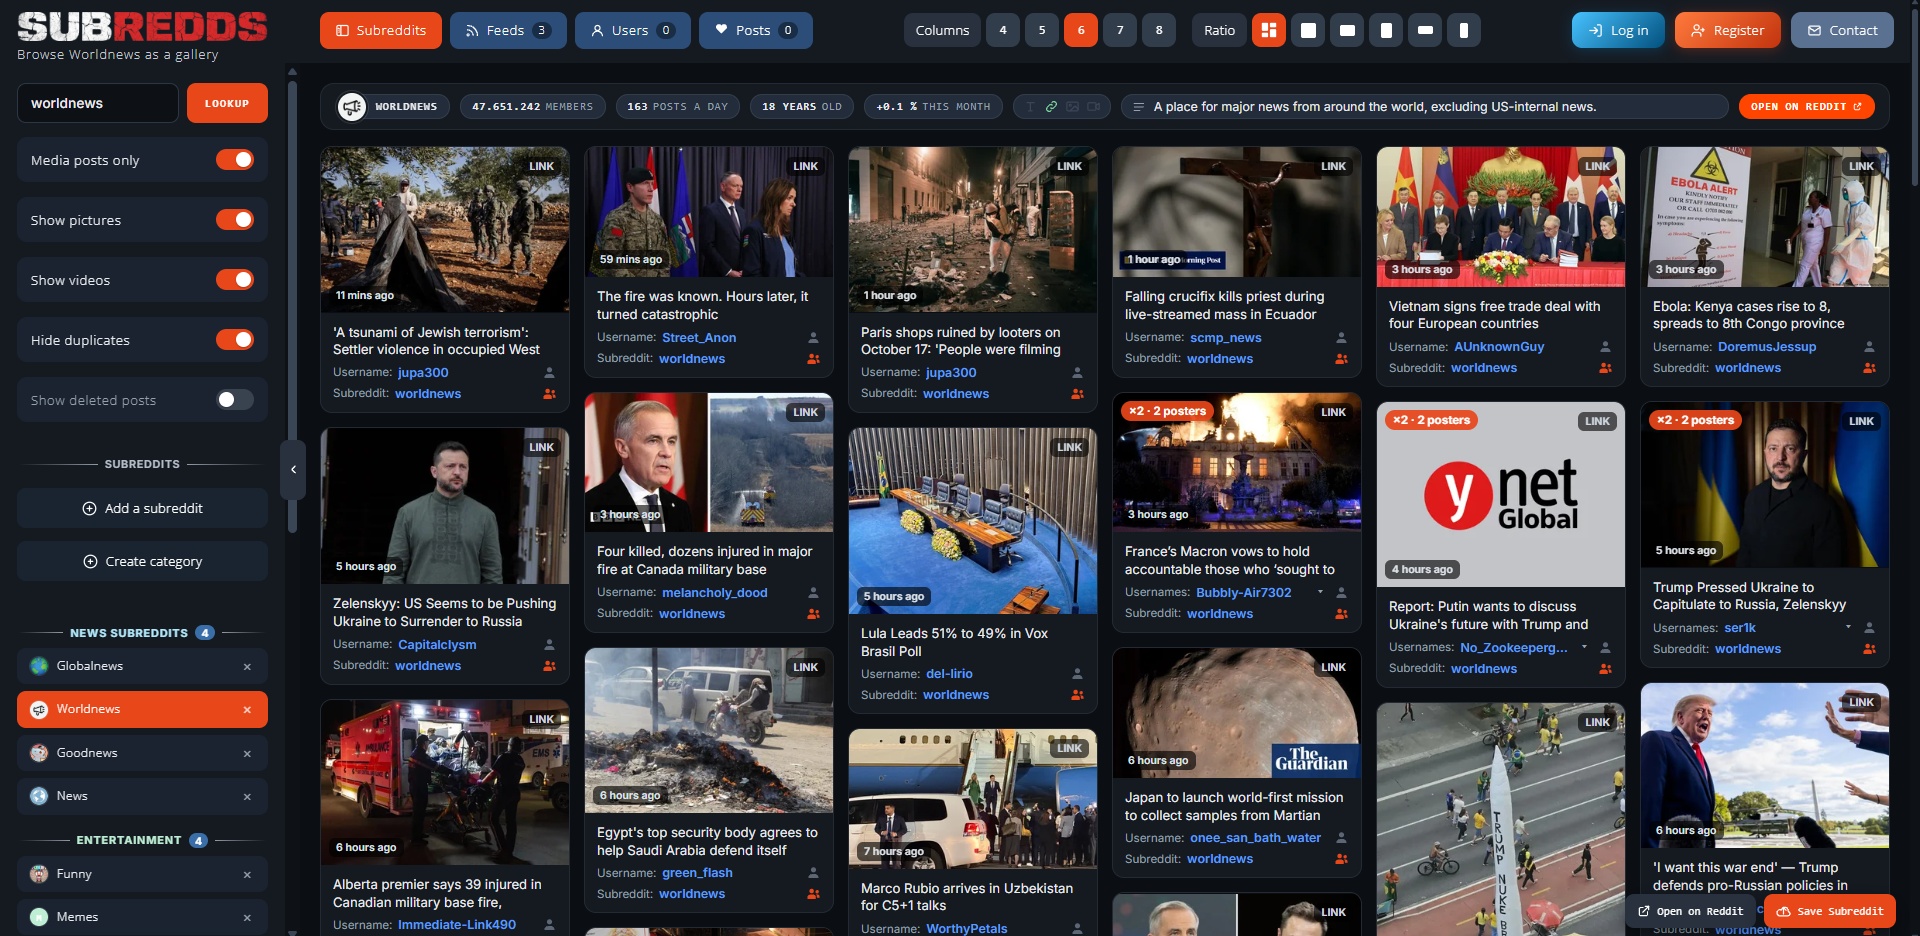Switch to the Feeds tab
1920x936 pixels.
click(x=508, y=30)
